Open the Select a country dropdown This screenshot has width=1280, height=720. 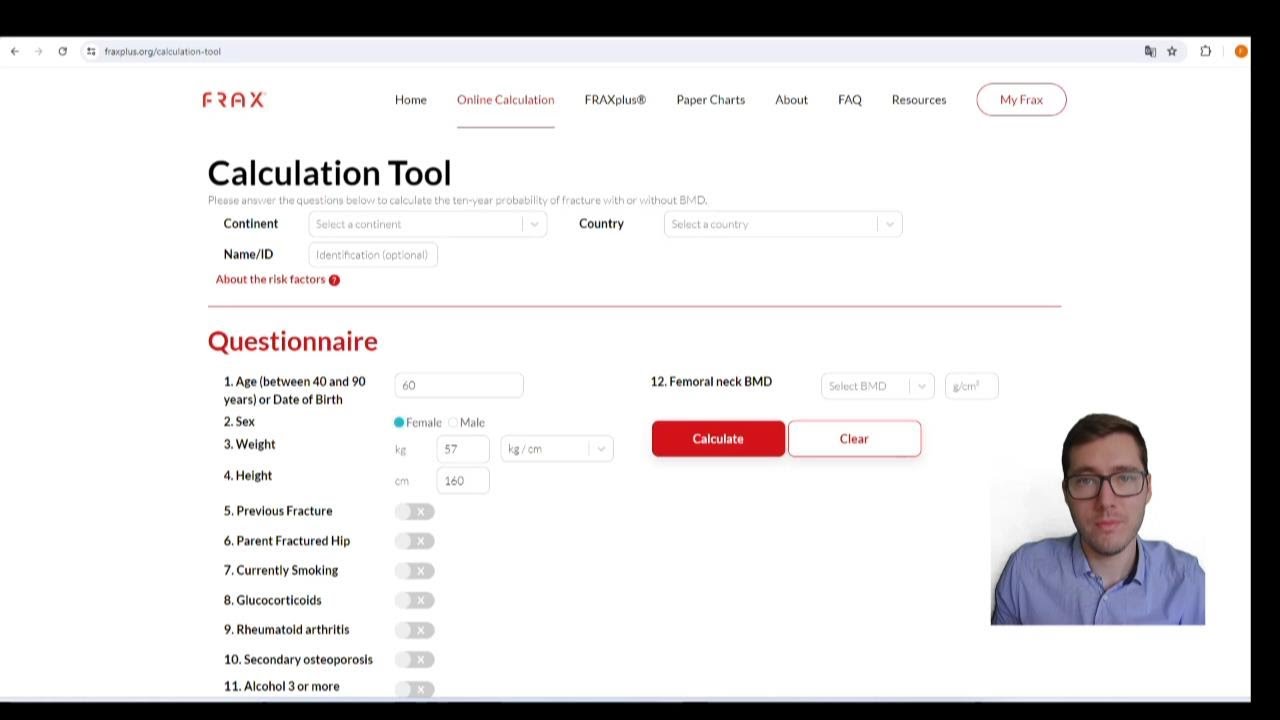point(783,224)
